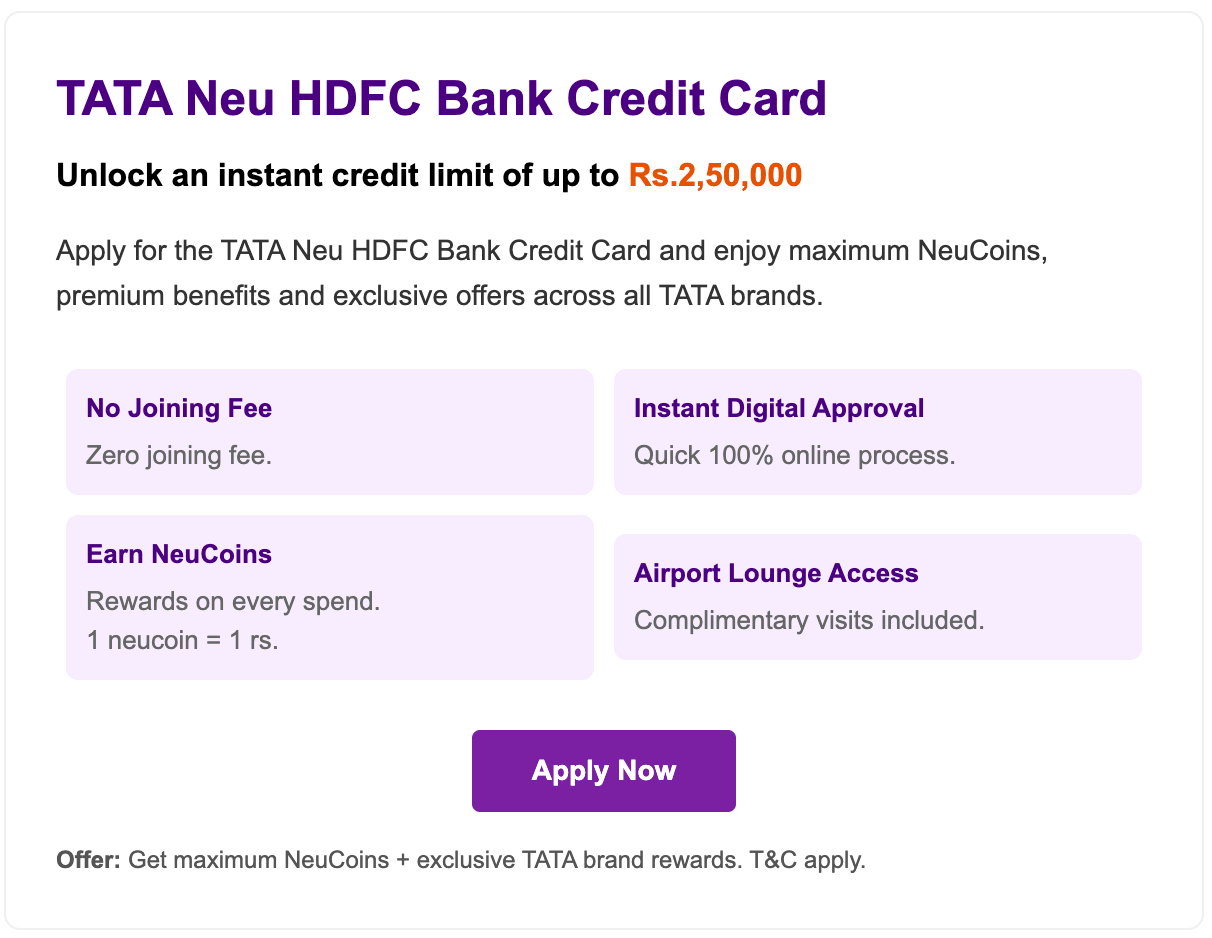Click 'Complimentary visits included.' text
The width and height of the screenshot is (1212, 938).
pyautogui.click(x=809, y=620)
